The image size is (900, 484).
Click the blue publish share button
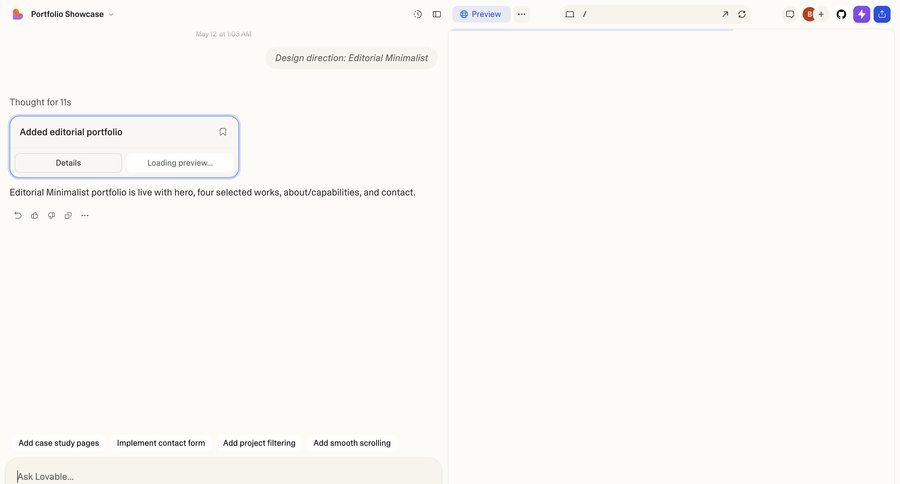point(882,14)
